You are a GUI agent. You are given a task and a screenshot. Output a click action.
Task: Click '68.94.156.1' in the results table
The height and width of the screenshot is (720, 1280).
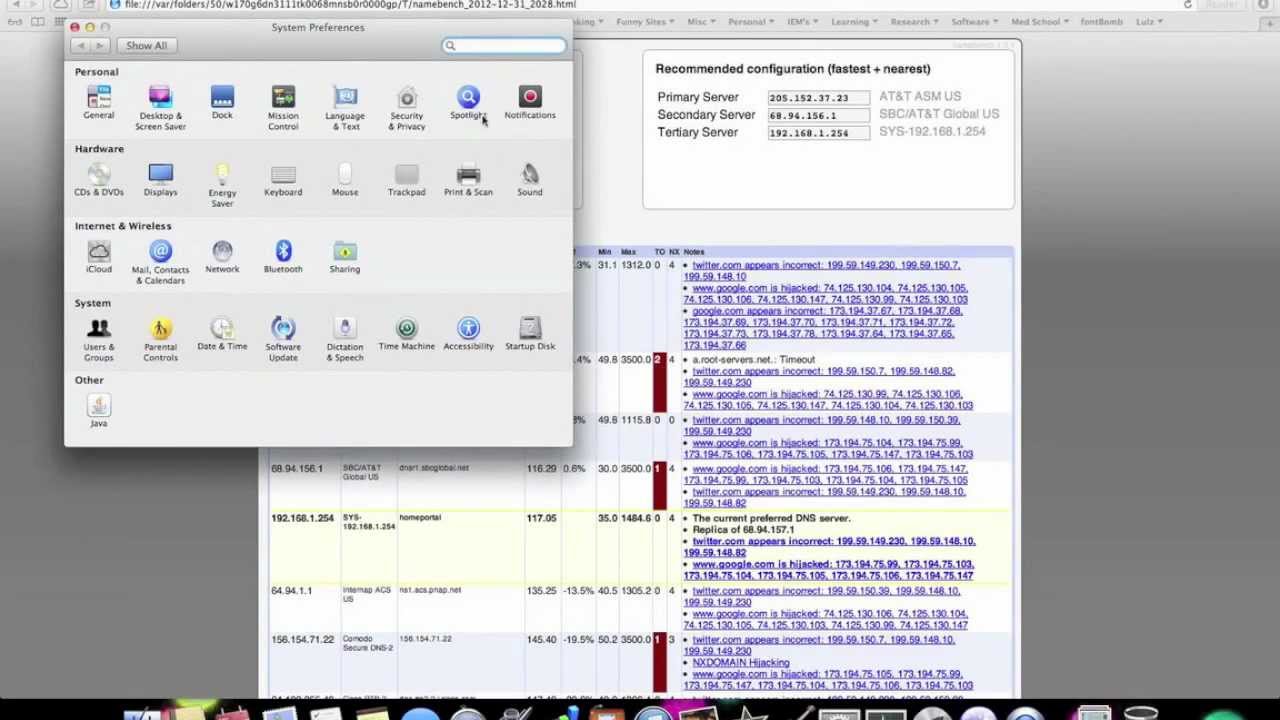[x=296, y=469]
